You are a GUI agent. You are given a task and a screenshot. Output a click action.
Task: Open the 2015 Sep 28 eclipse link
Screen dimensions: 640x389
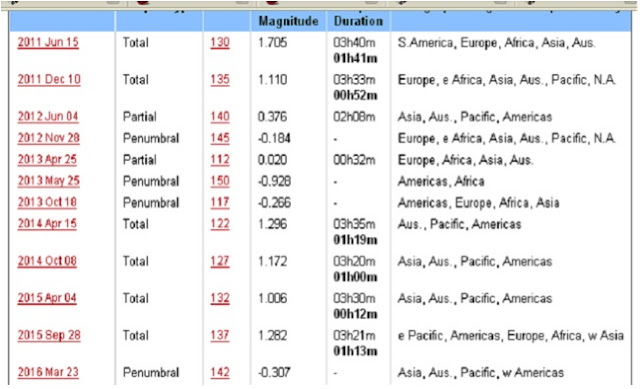click(49, 335)
